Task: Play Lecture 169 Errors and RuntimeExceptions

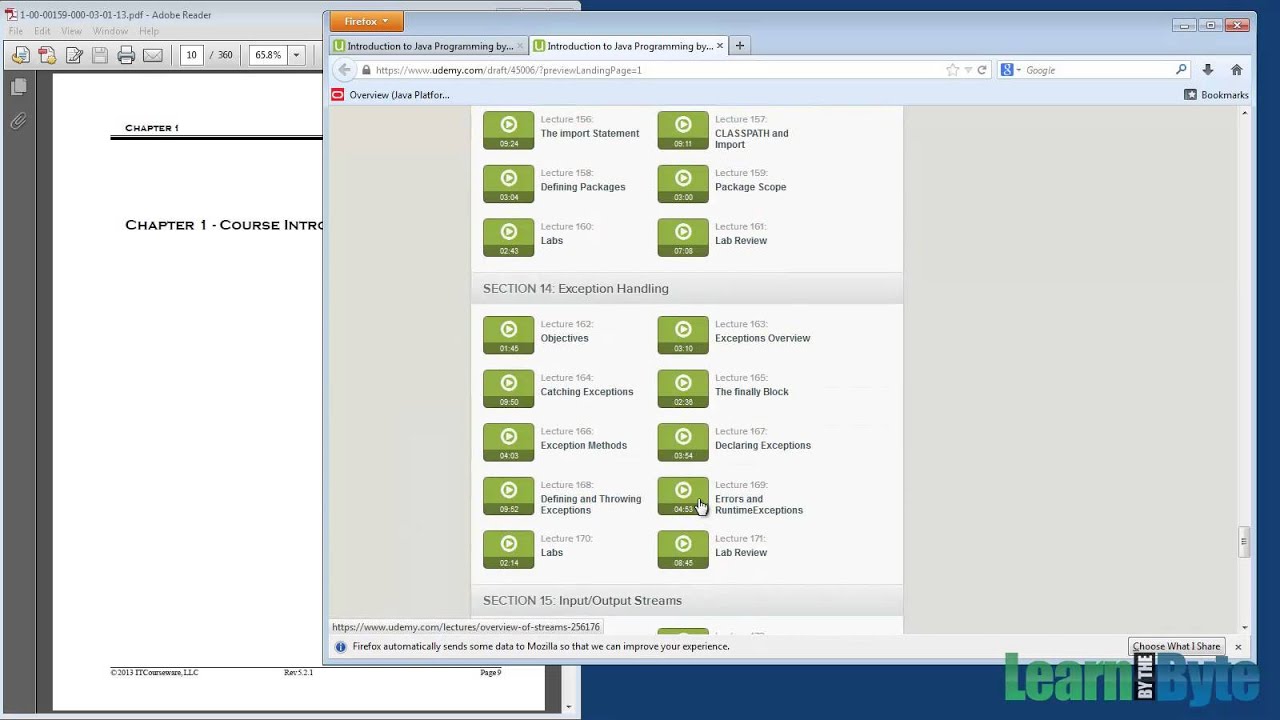Action: (683, 496)
